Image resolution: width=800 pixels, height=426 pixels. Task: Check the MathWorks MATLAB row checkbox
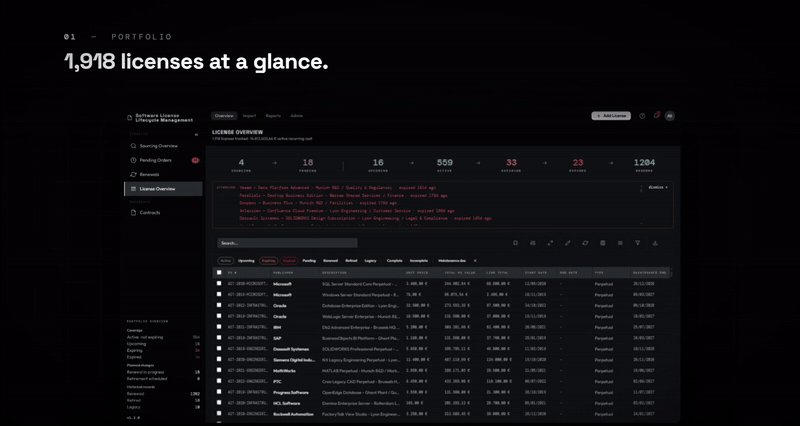219,370
